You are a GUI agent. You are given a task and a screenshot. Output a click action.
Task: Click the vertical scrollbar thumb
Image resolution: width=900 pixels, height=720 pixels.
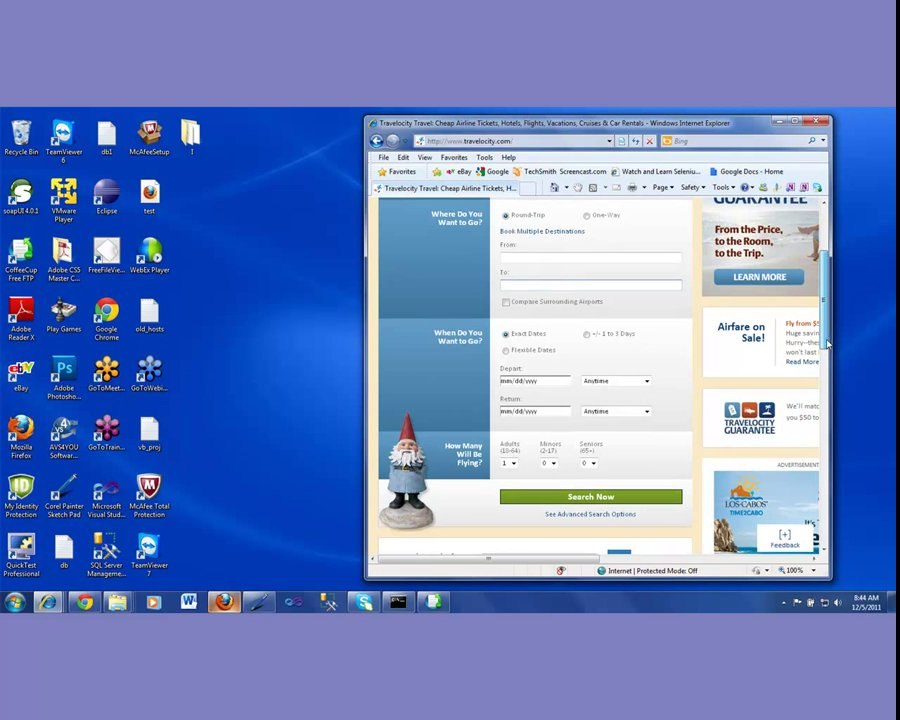coord(824,299)
